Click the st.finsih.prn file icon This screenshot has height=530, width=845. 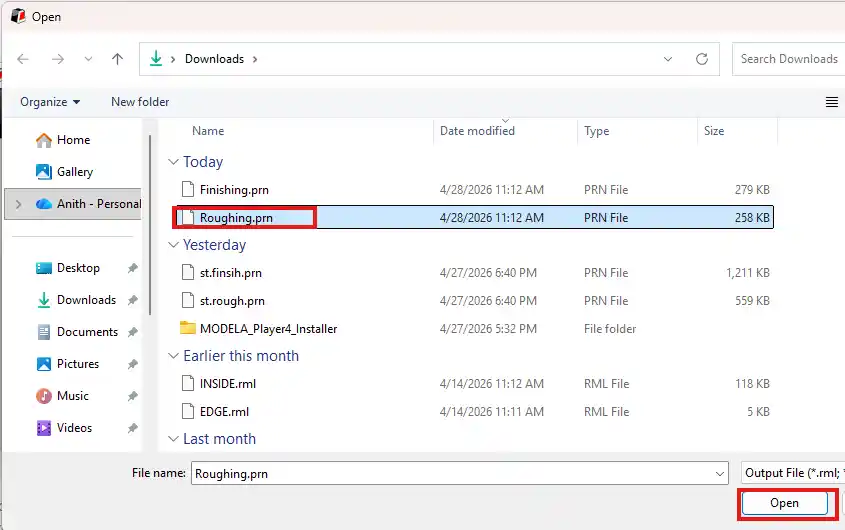pos(188,272)
